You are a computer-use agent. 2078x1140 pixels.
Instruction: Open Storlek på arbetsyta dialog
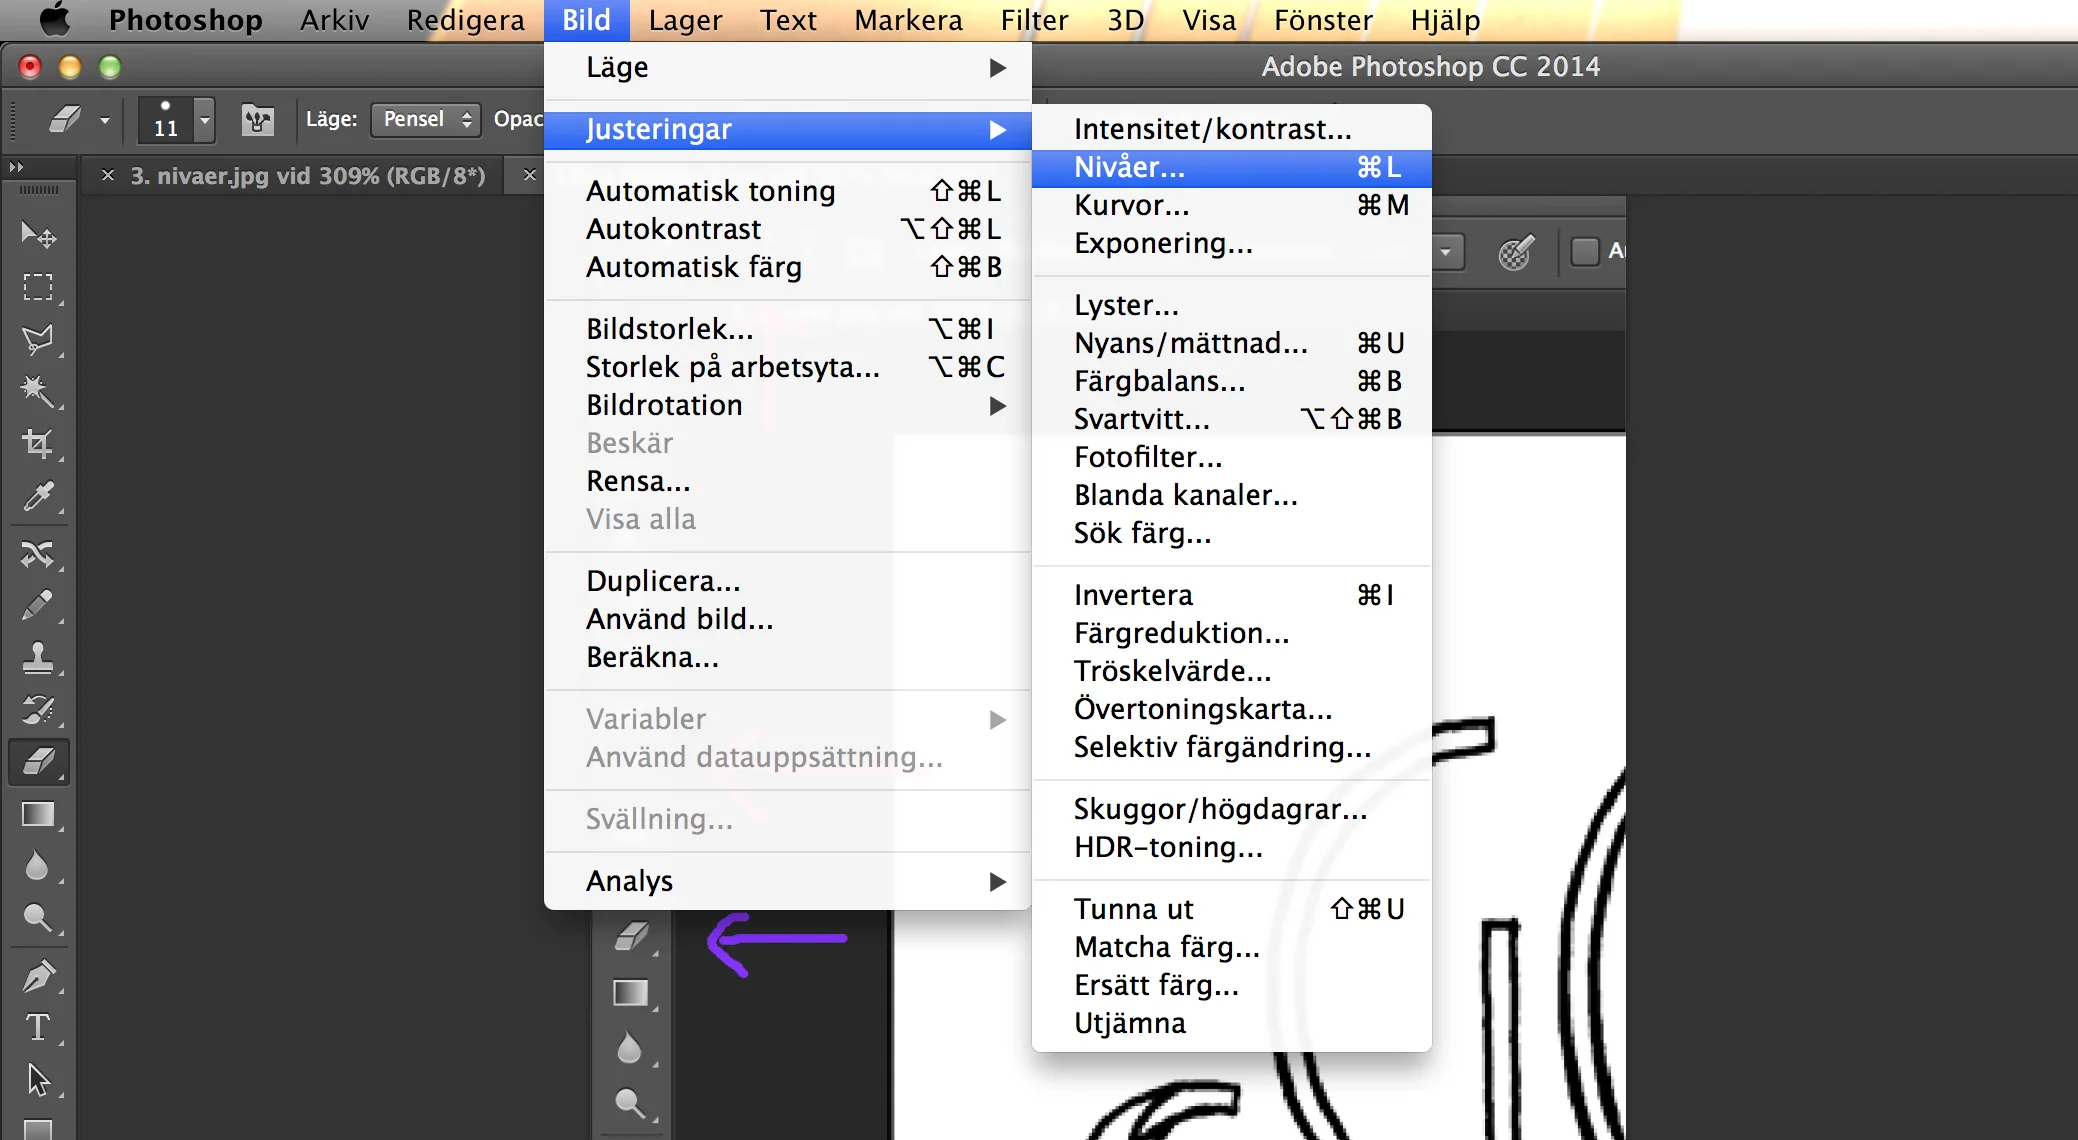(788, 367)
